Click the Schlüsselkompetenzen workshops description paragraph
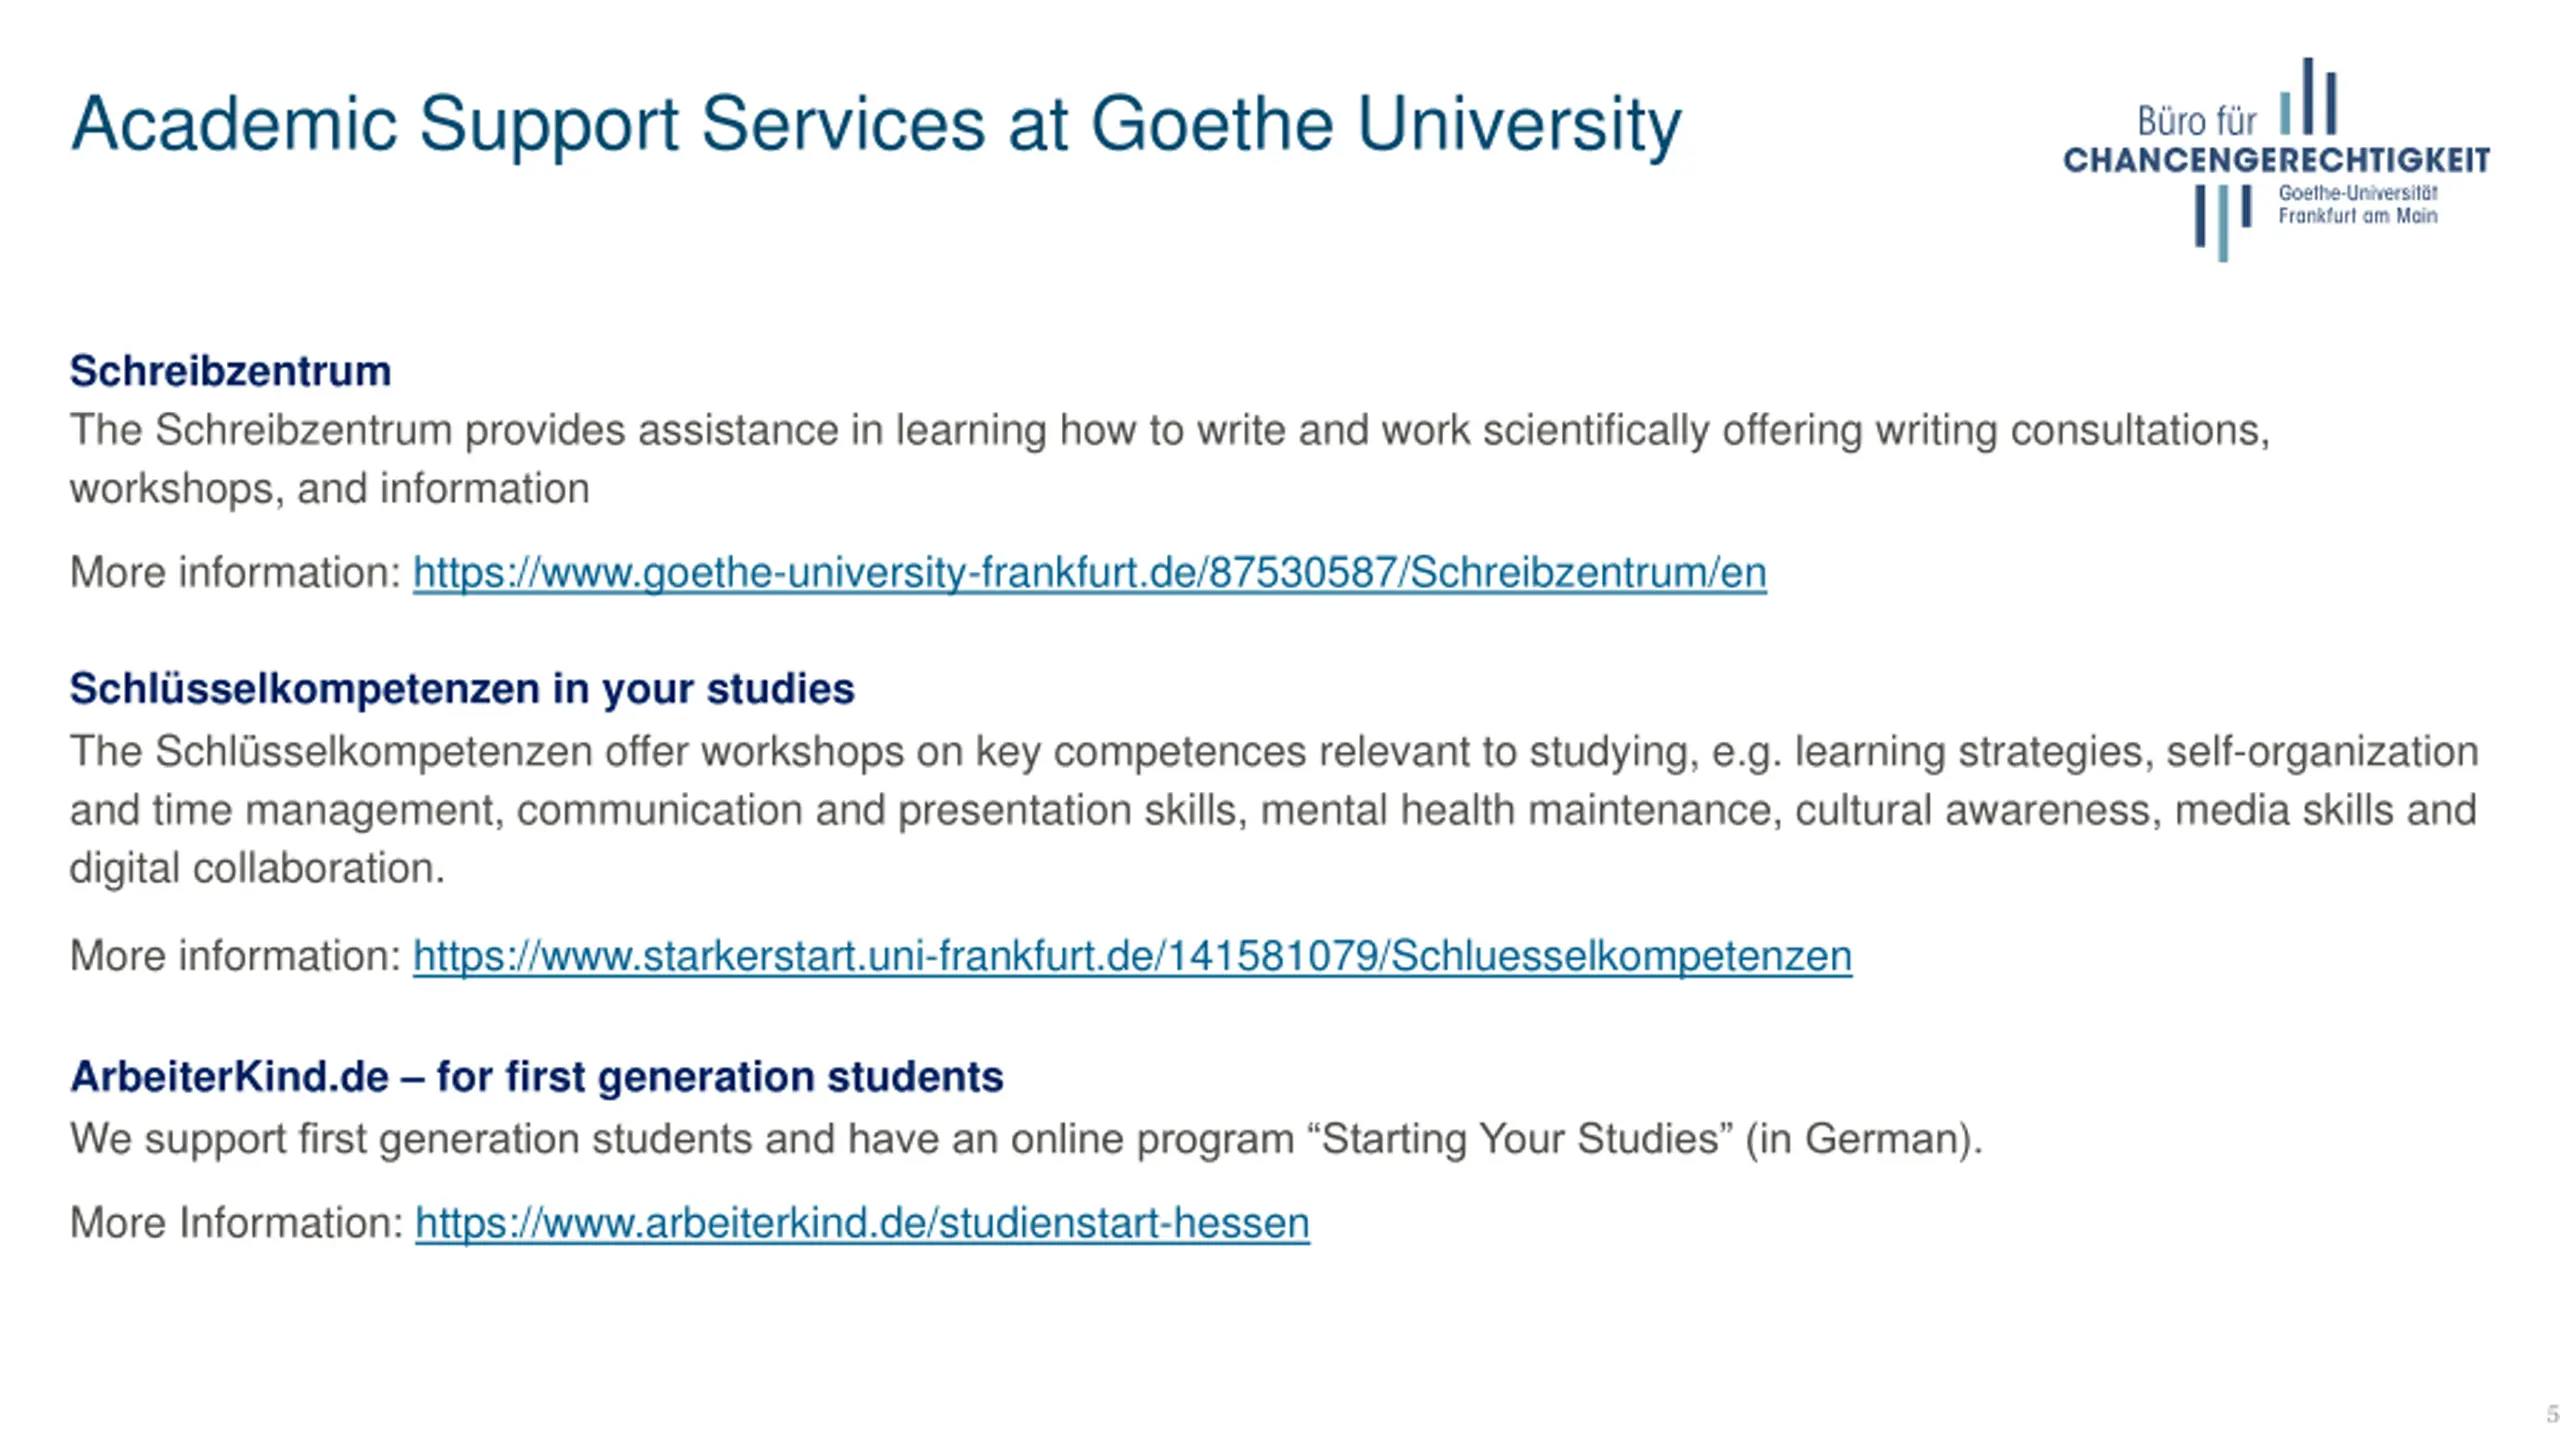Screen dimensions: 2560x1440 [x=1272, y=810]
